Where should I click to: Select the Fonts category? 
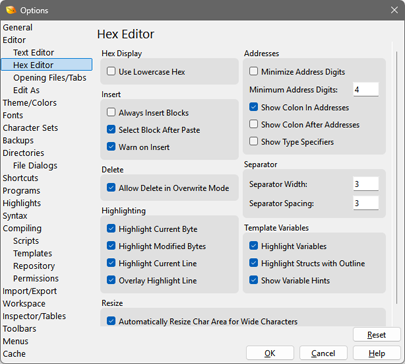point(13,115)
